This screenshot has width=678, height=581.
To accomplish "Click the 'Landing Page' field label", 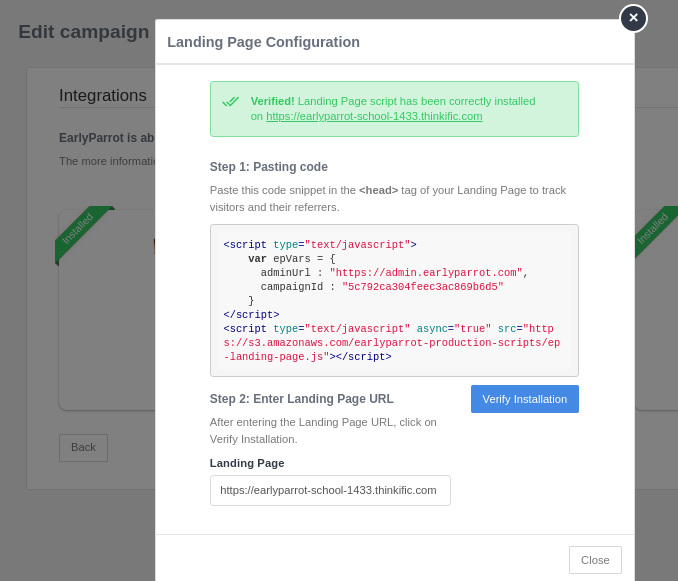I will tap(247, 463).
